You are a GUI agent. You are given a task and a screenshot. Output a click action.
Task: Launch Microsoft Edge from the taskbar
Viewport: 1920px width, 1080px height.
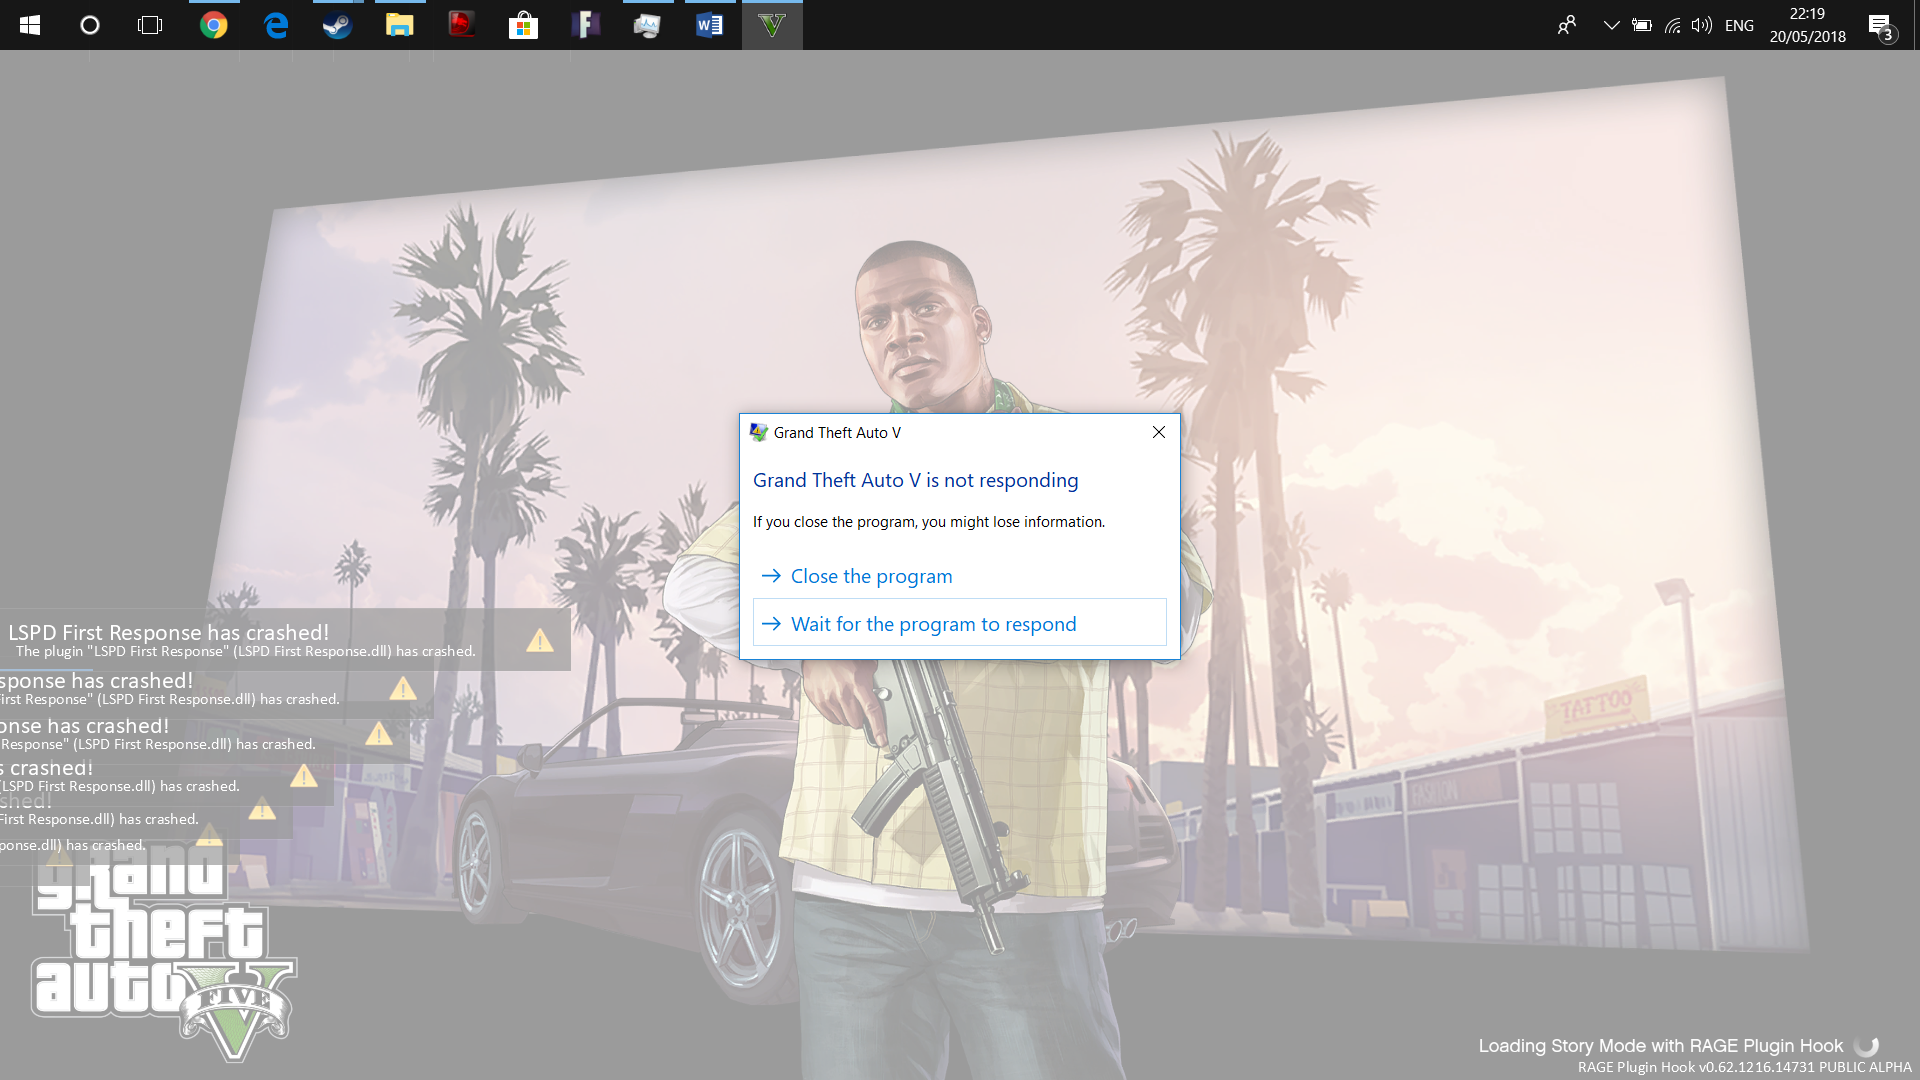tap(275, 25)
